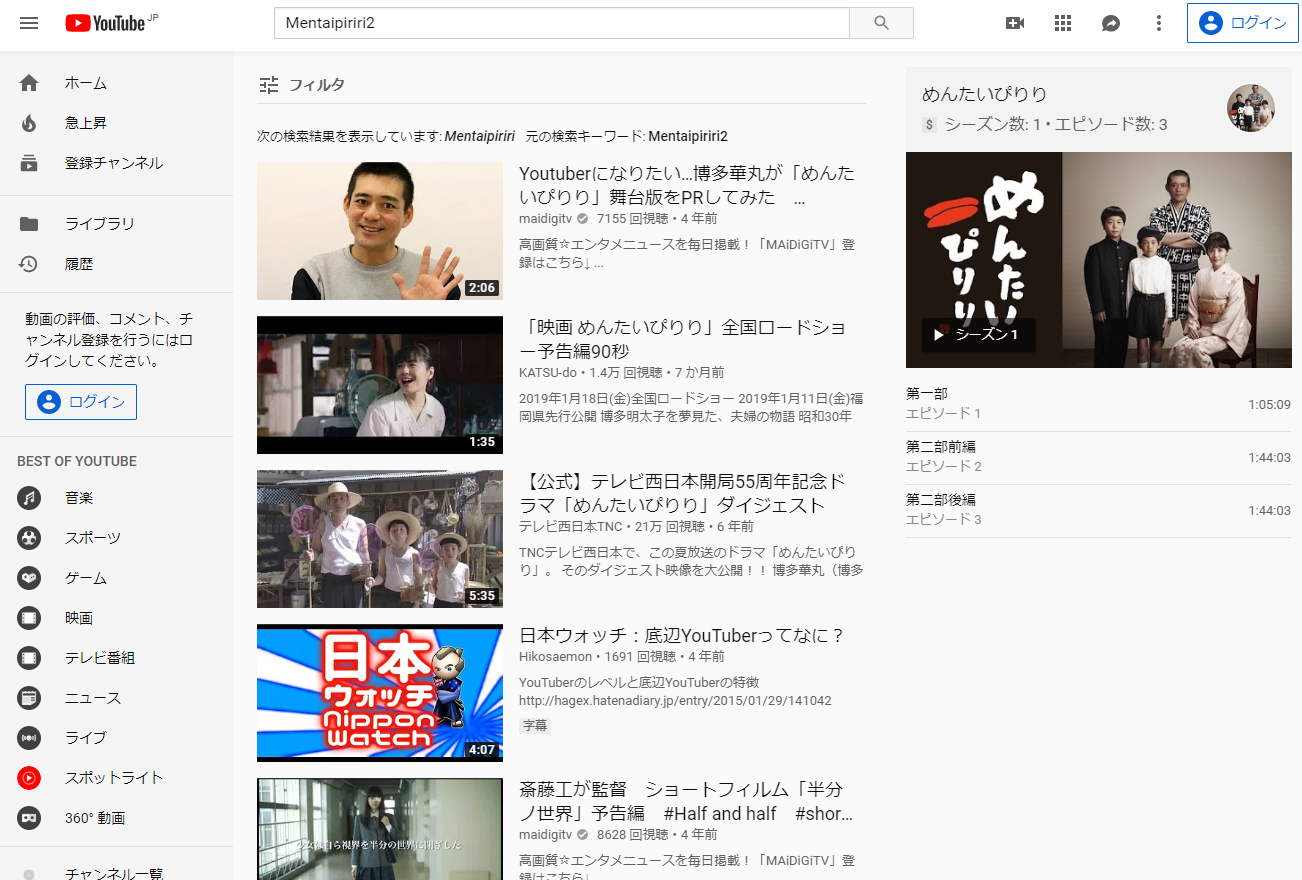Click the BEST OF YOUTUBE section heading
The width and height of the screenshot is (1302, 880).
click(77, 461)
